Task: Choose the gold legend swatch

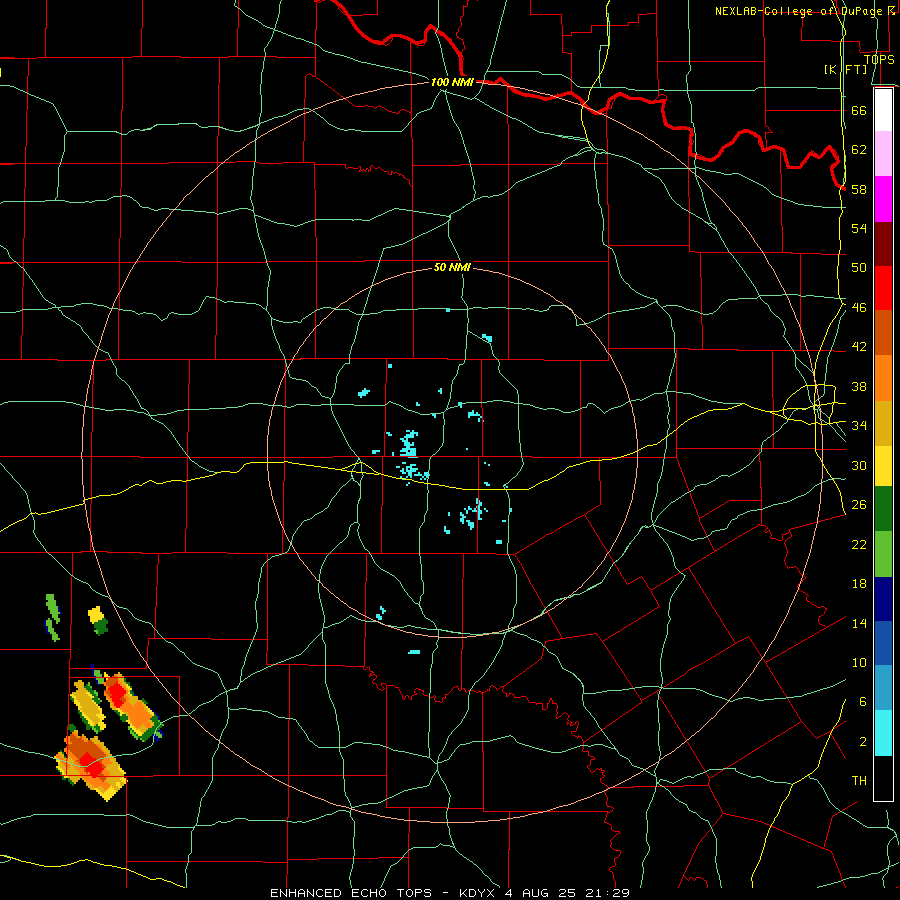Action: coord(883,423)
